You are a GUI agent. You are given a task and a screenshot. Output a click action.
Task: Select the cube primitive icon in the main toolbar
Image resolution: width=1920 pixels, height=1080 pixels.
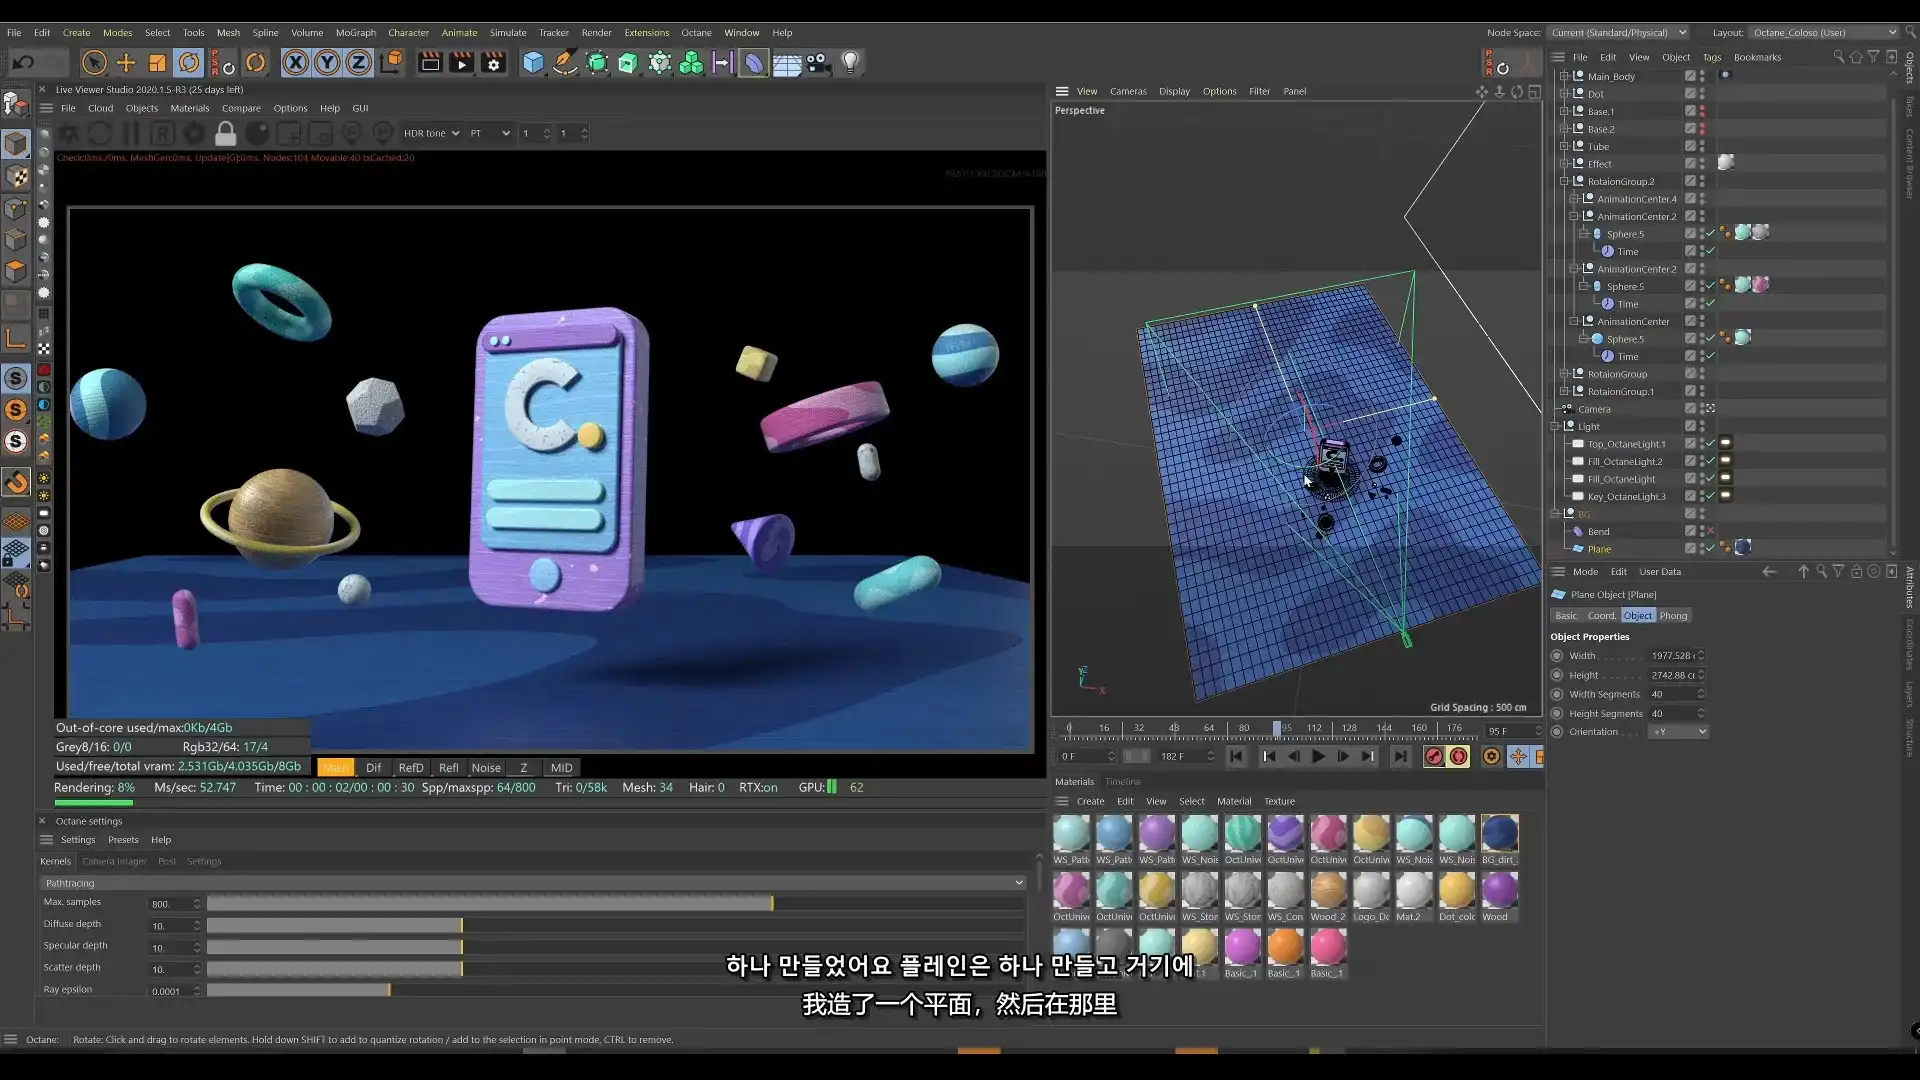533,62
